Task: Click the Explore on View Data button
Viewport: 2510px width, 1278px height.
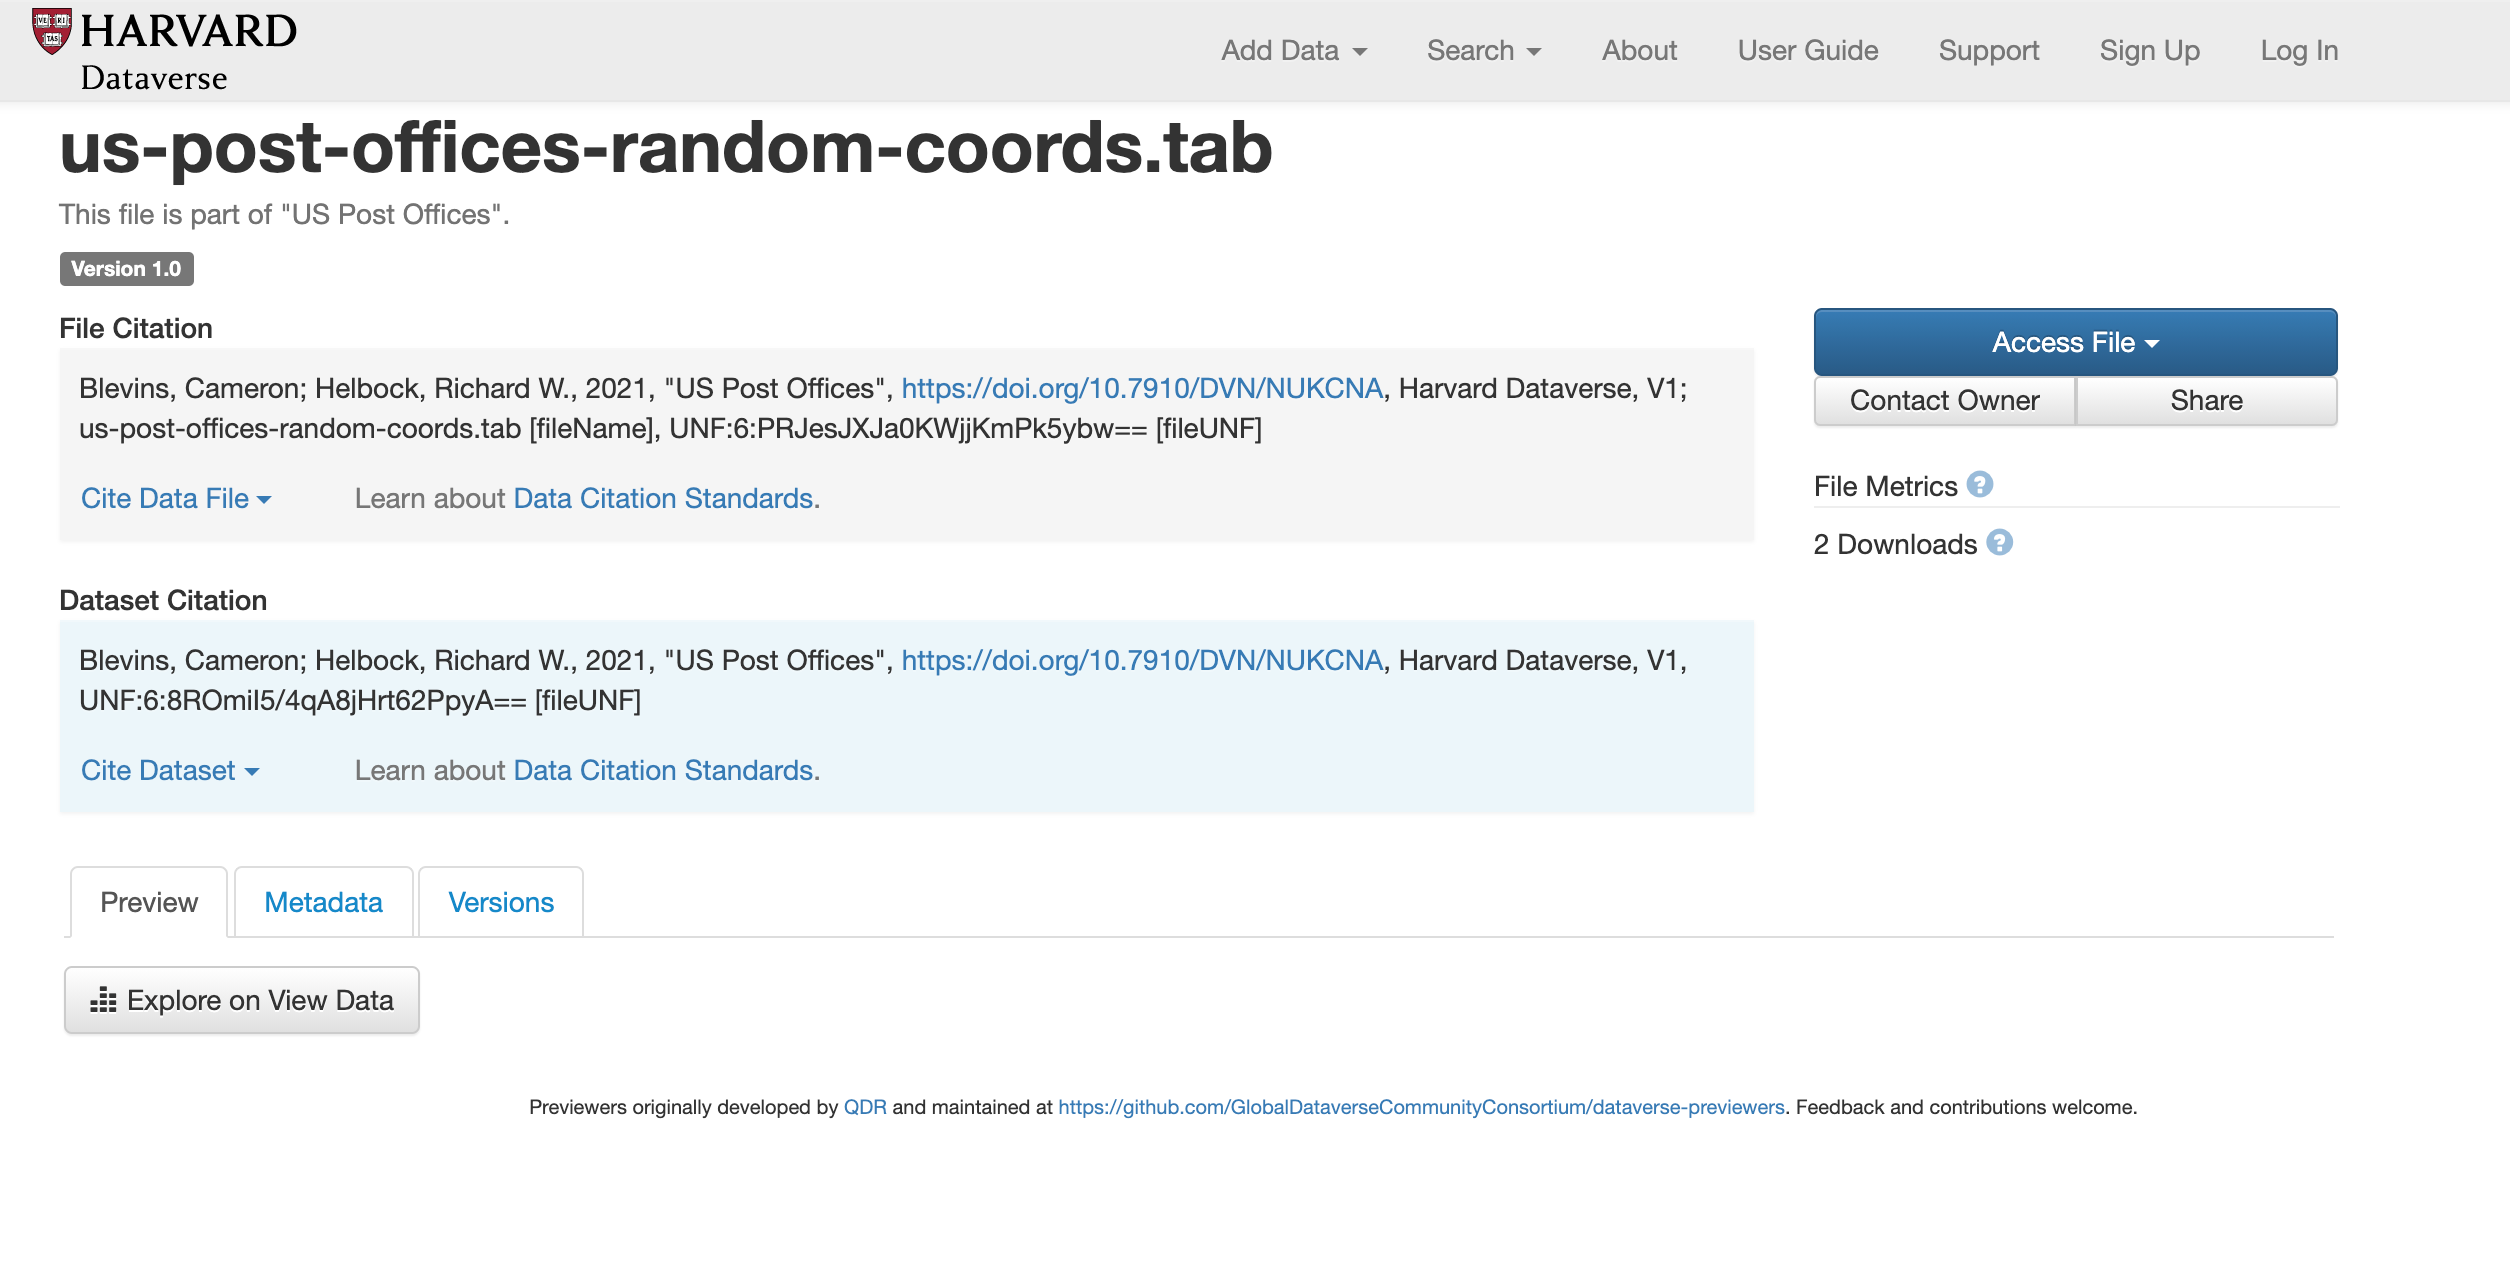Action: point(242,1000)
